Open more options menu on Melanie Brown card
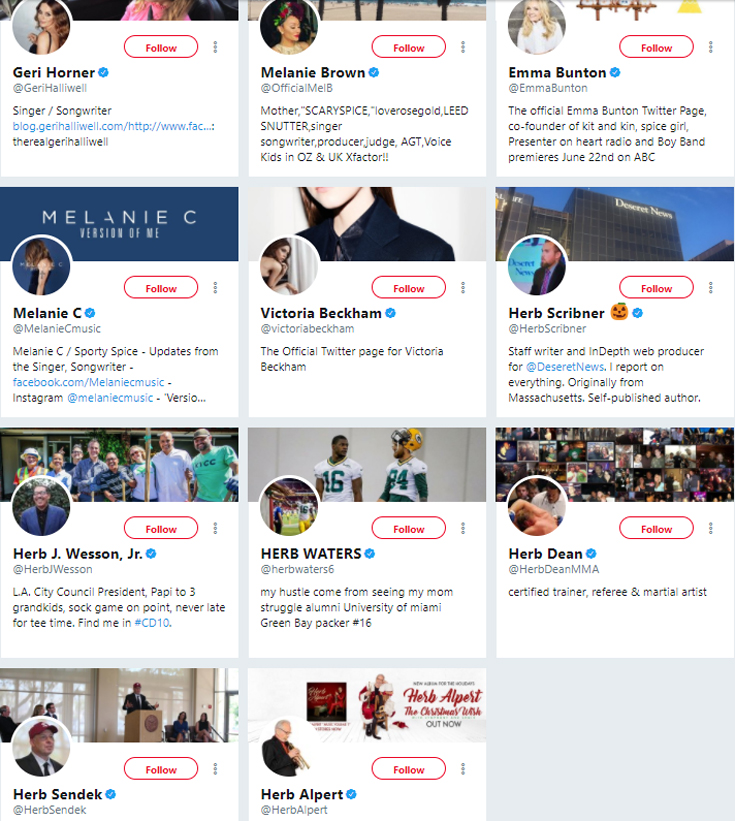The width and height of the screenshot is (735, 821). pos(463,47)
